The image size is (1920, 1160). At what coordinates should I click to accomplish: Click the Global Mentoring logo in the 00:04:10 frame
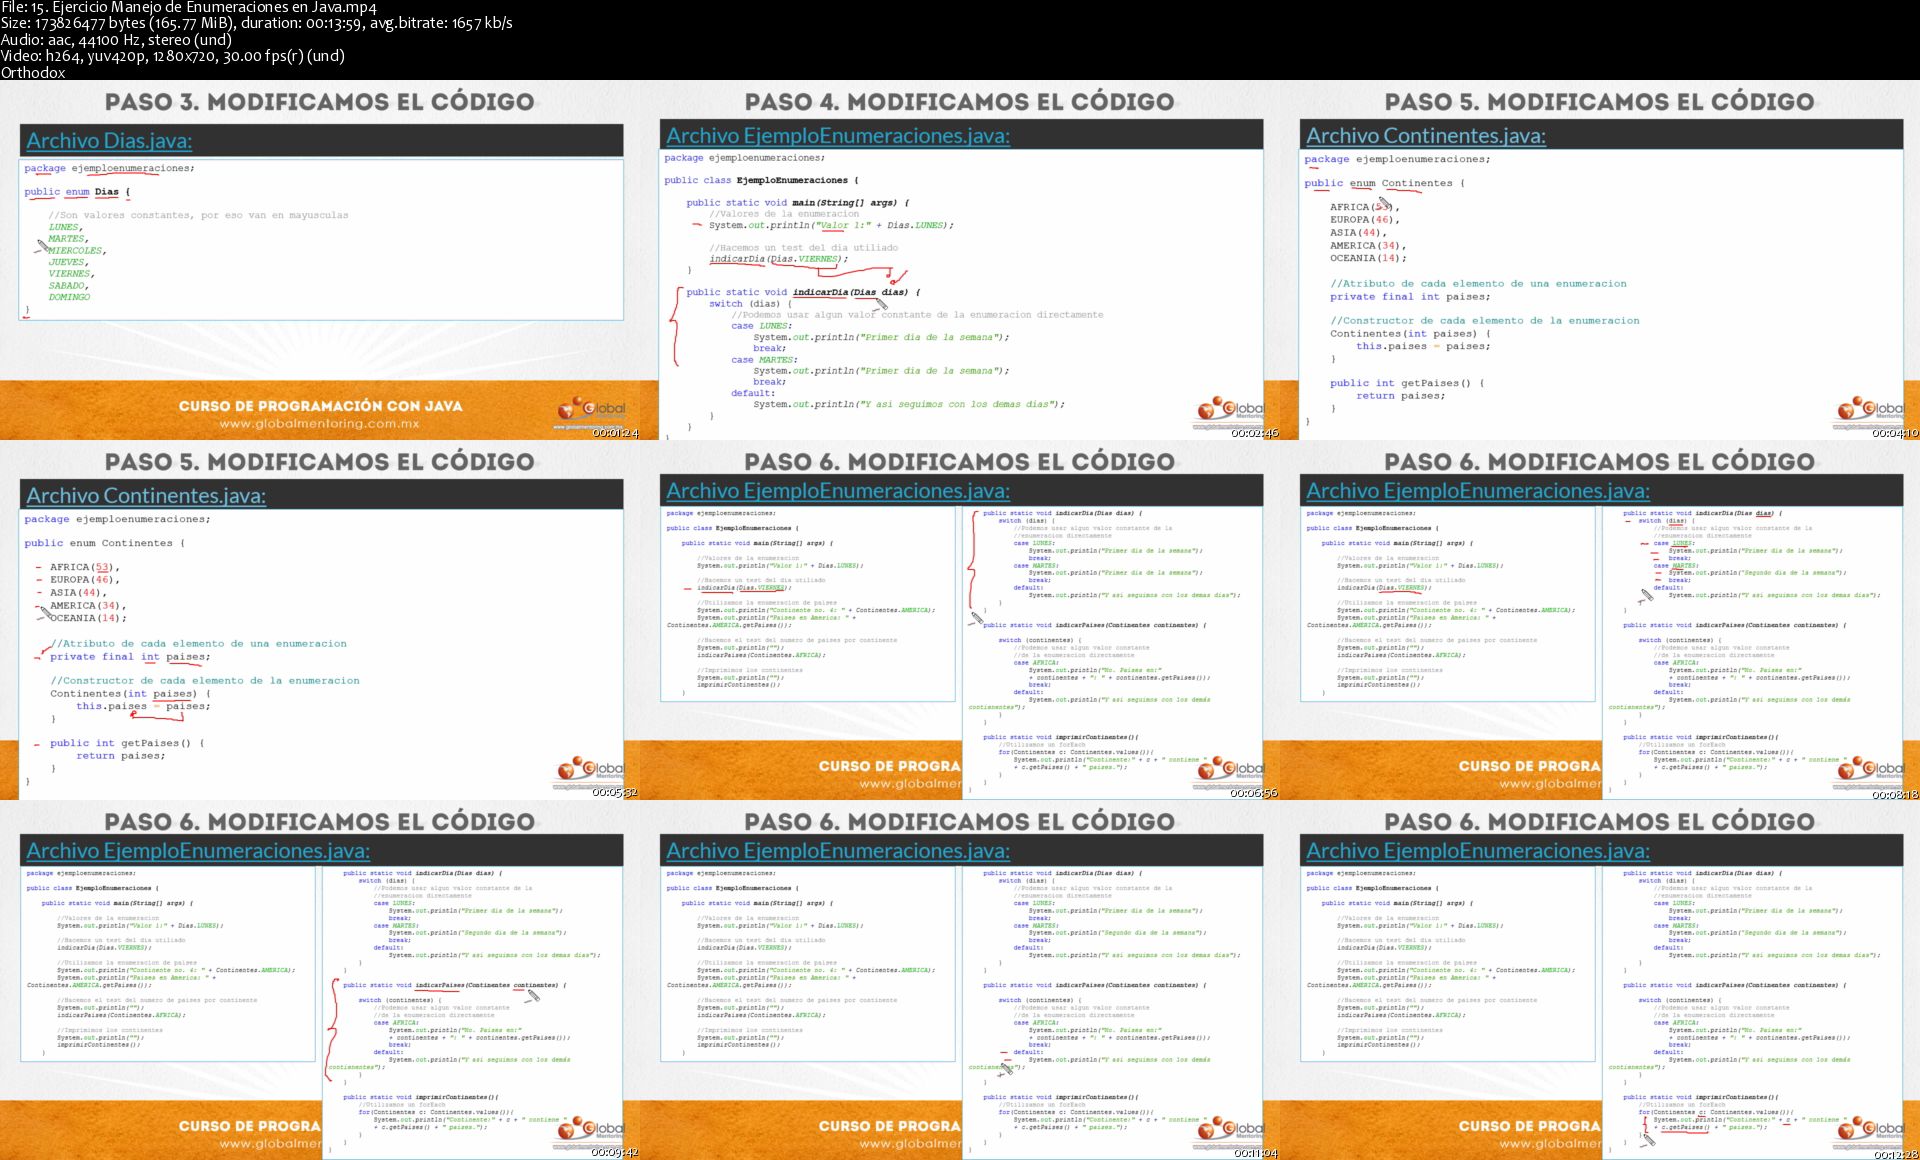1870,411
